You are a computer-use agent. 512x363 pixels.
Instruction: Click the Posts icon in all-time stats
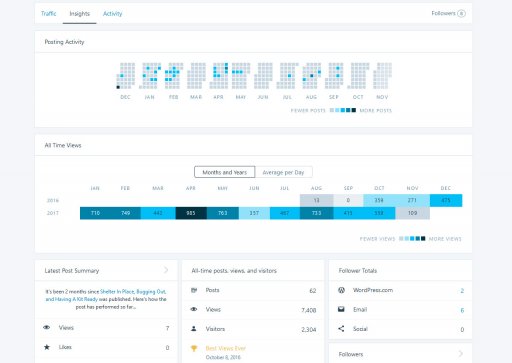point(194,290)
